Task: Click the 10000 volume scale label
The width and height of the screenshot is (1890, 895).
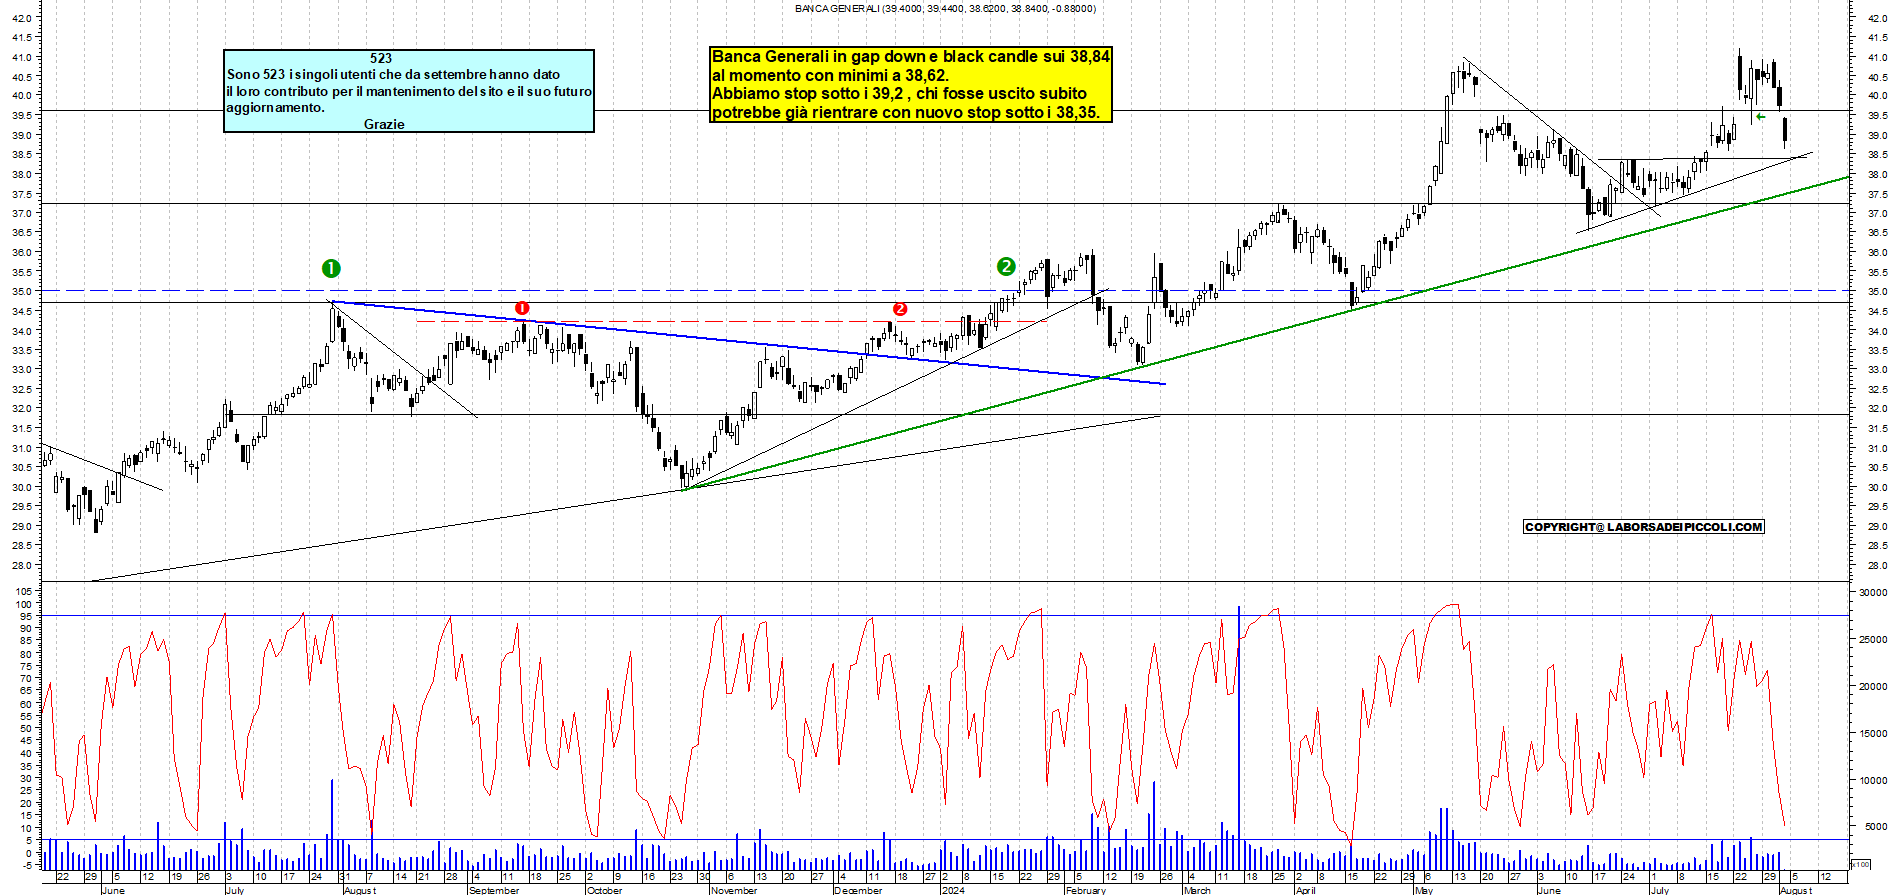Action: (1873, 781)
